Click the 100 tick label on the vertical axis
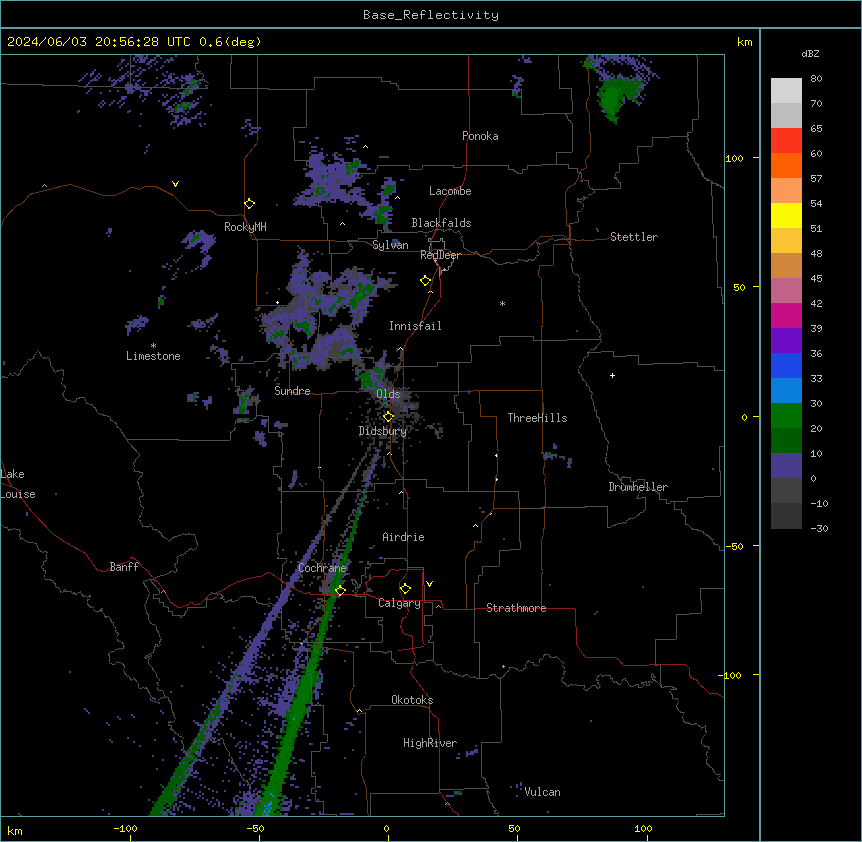Image resolution: width=862 pixels, height=842 pixels. (x=734, y=158)
